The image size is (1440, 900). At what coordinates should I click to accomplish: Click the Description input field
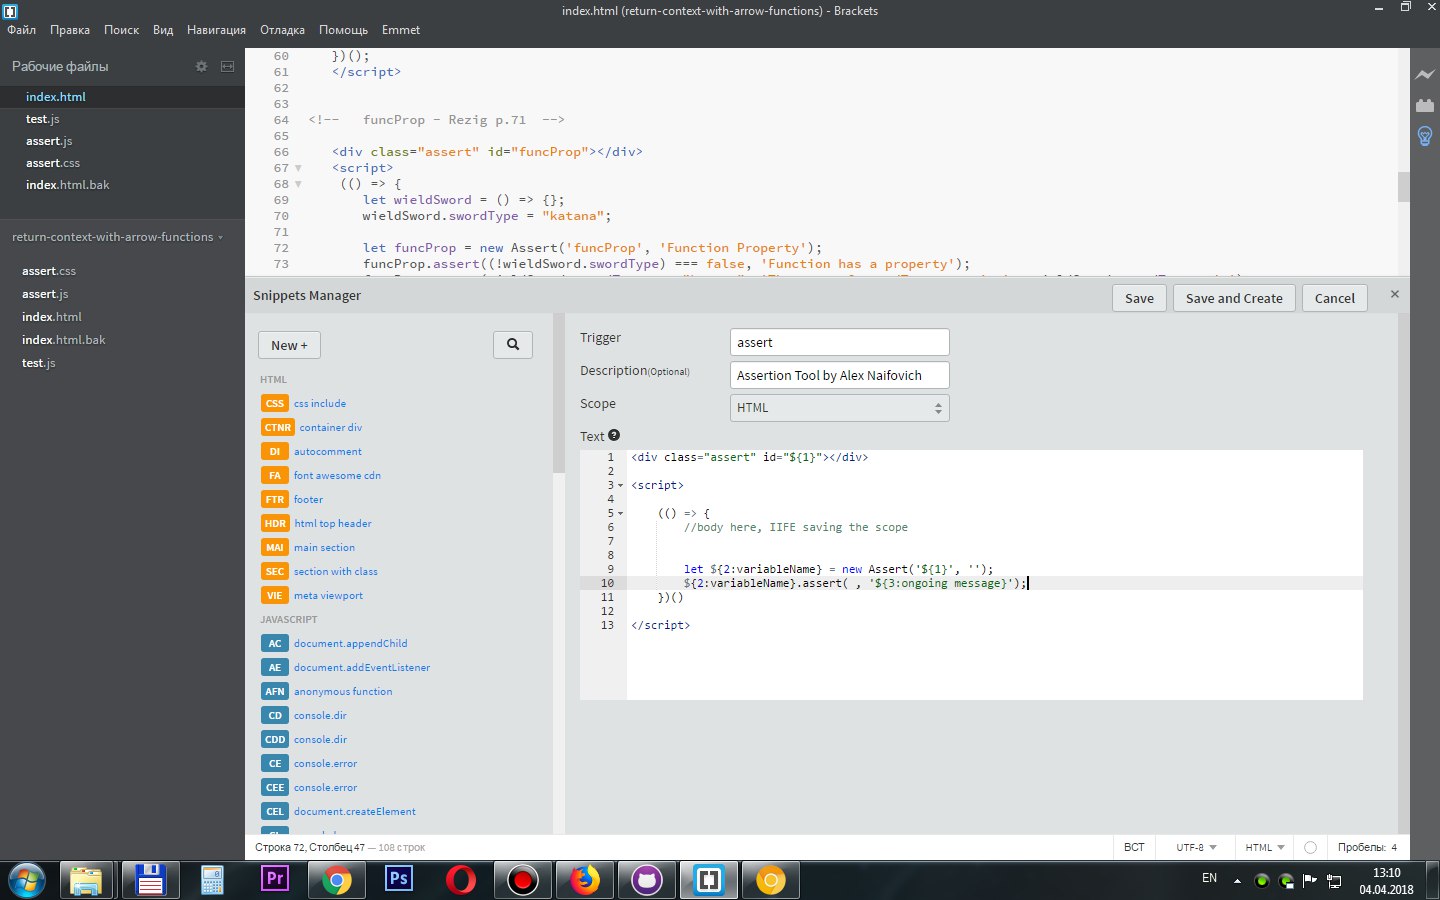coord(839,375)
